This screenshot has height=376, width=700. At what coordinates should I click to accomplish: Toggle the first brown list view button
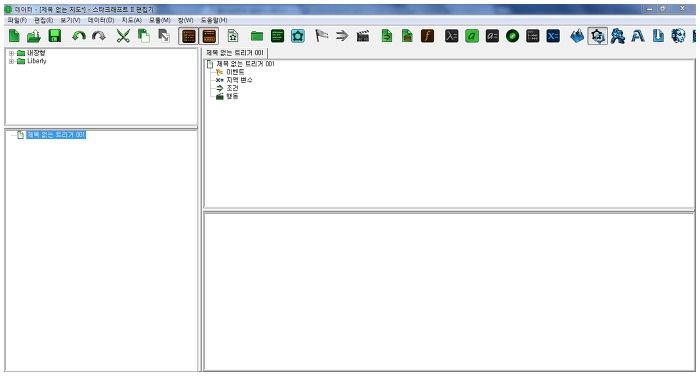click(189, 36)
